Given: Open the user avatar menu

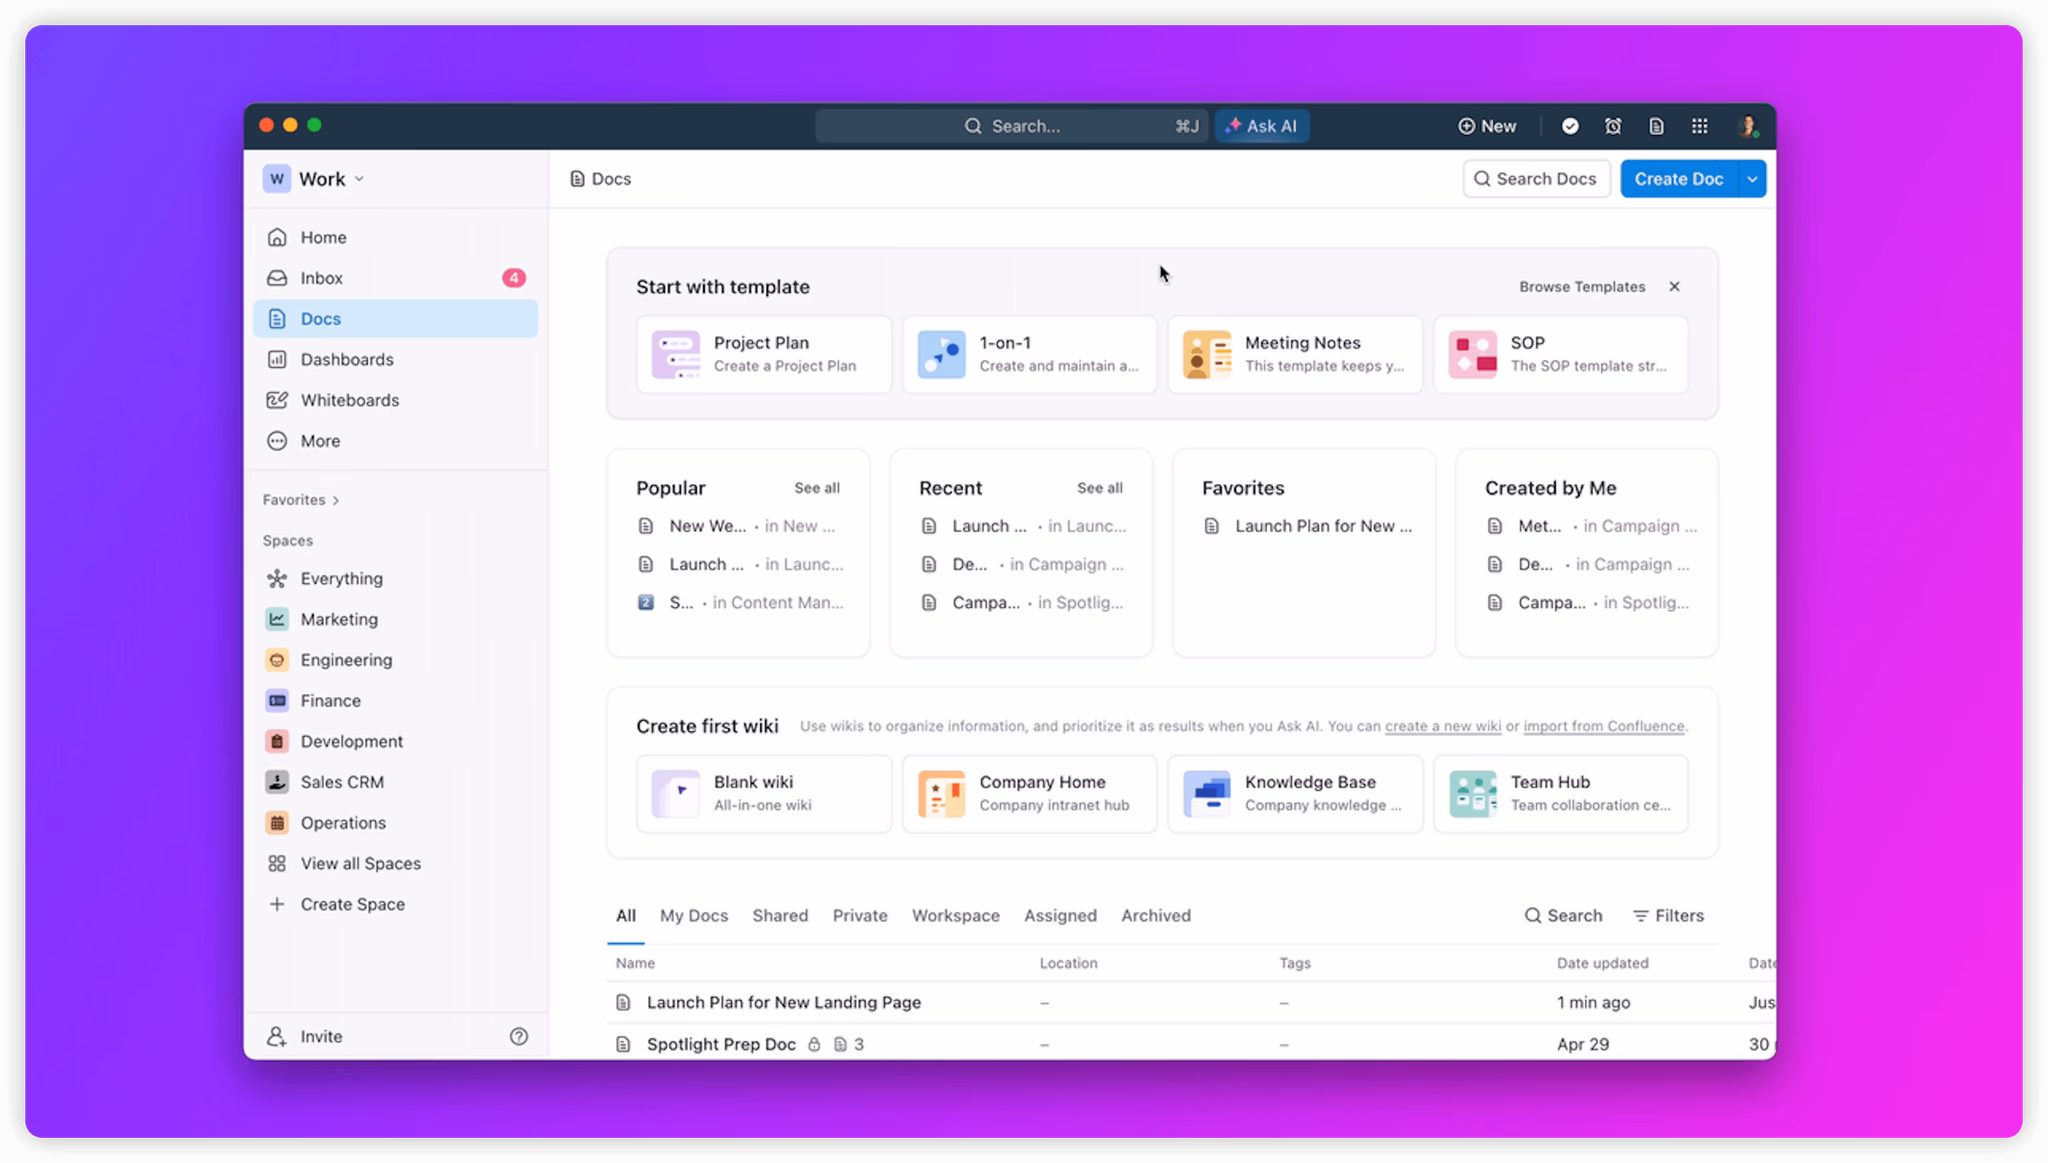Looking at the screenshot, I should click(x=1748, y=126).
